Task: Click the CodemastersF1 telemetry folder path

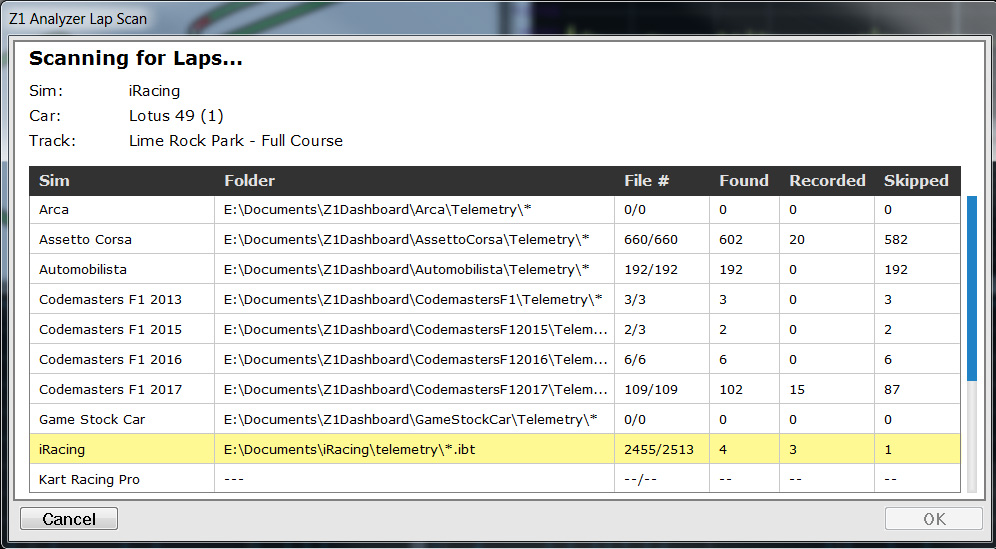Action: 413,299
